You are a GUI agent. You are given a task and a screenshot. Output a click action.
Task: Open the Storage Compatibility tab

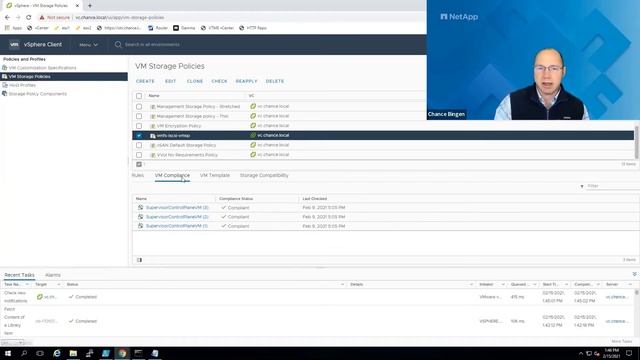[264, 176]
